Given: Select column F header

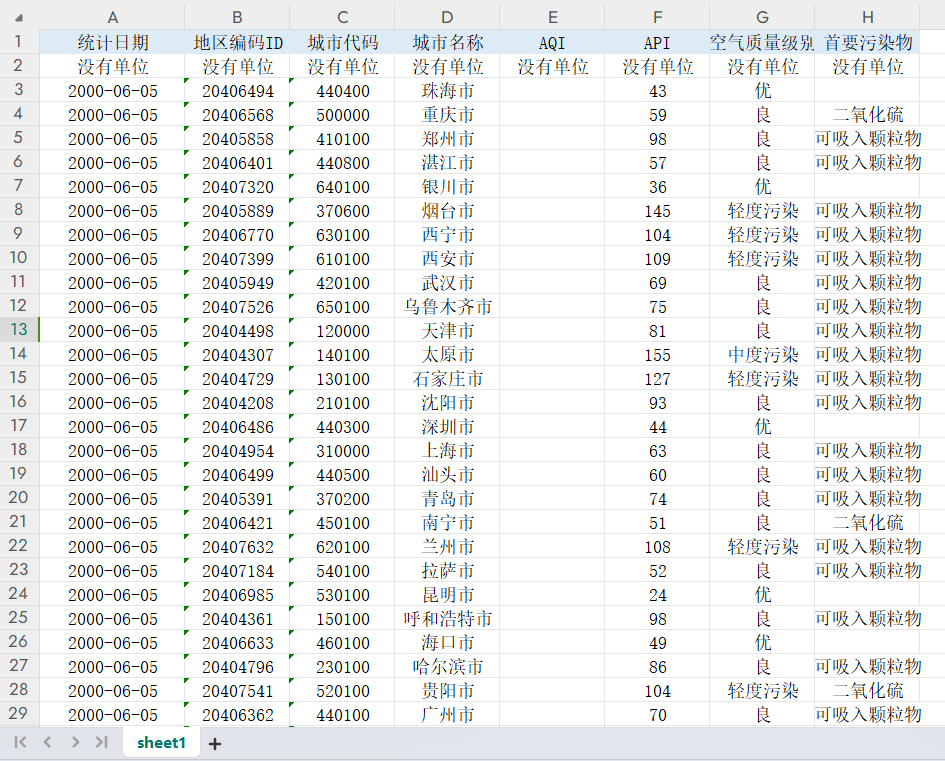Looking at the screenshot, I should pos(657,17).
